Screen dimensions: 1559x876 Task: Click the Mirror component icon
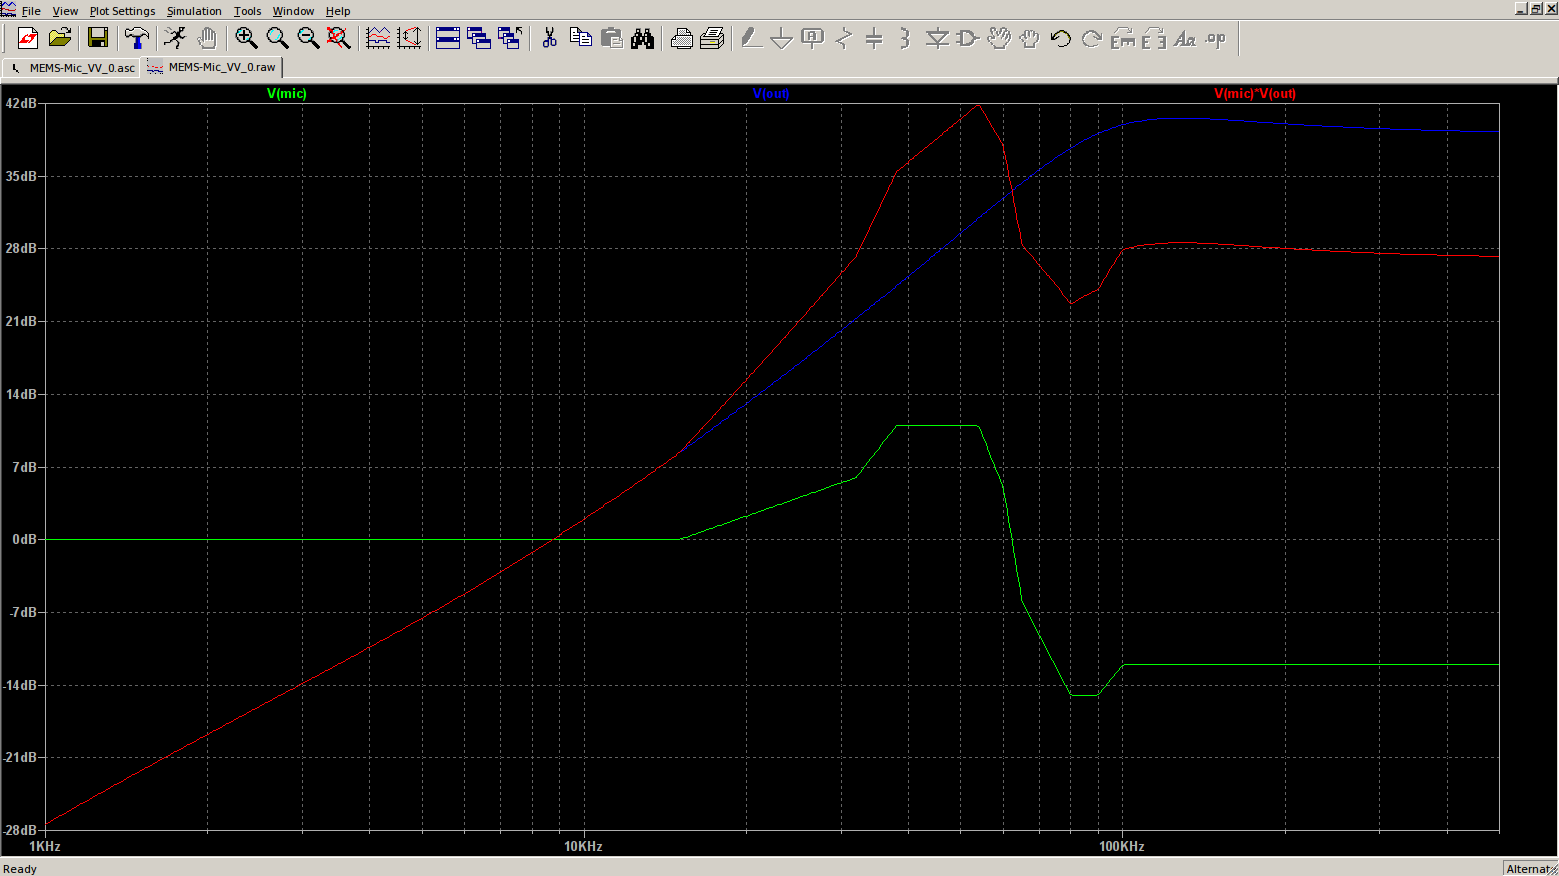(x=1153, y=38)
